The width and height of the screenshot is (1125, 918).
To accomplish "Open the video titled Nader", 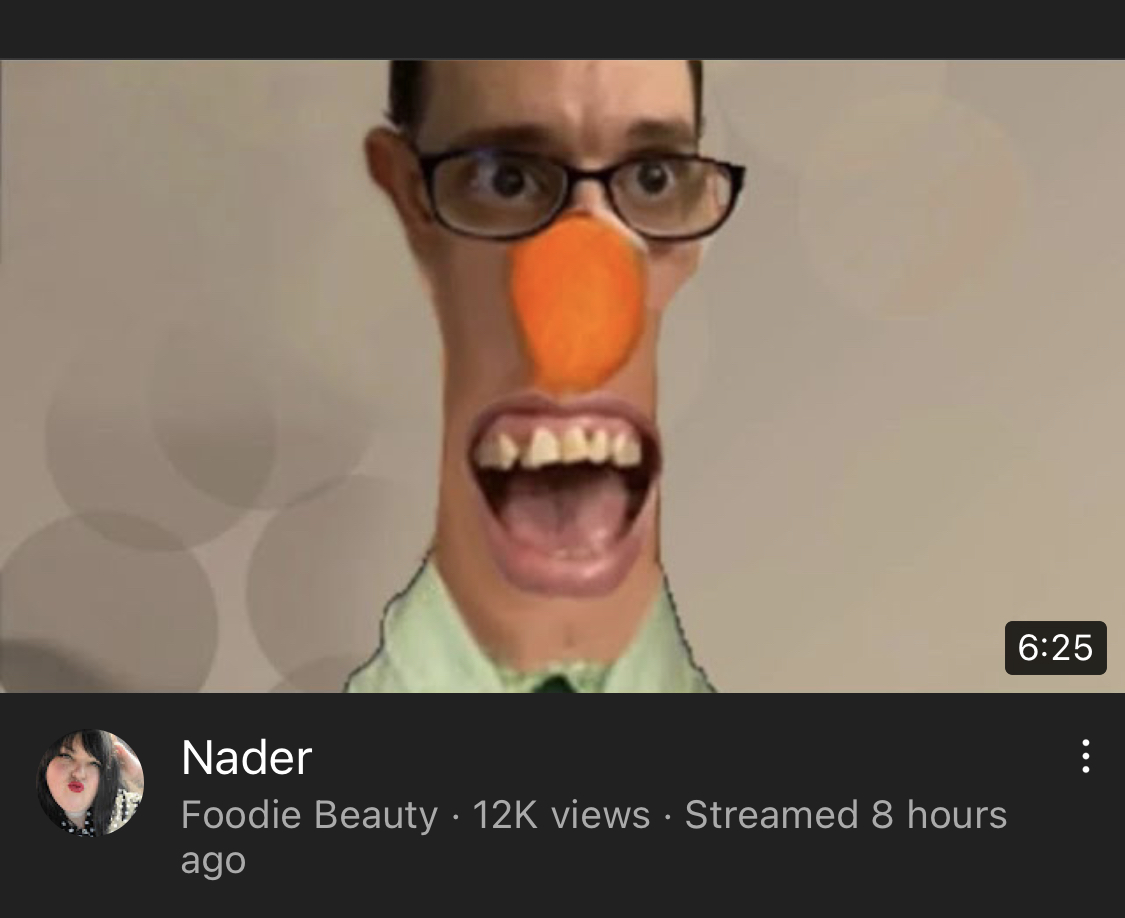I will pyautogui.click(x=247, y=757).
